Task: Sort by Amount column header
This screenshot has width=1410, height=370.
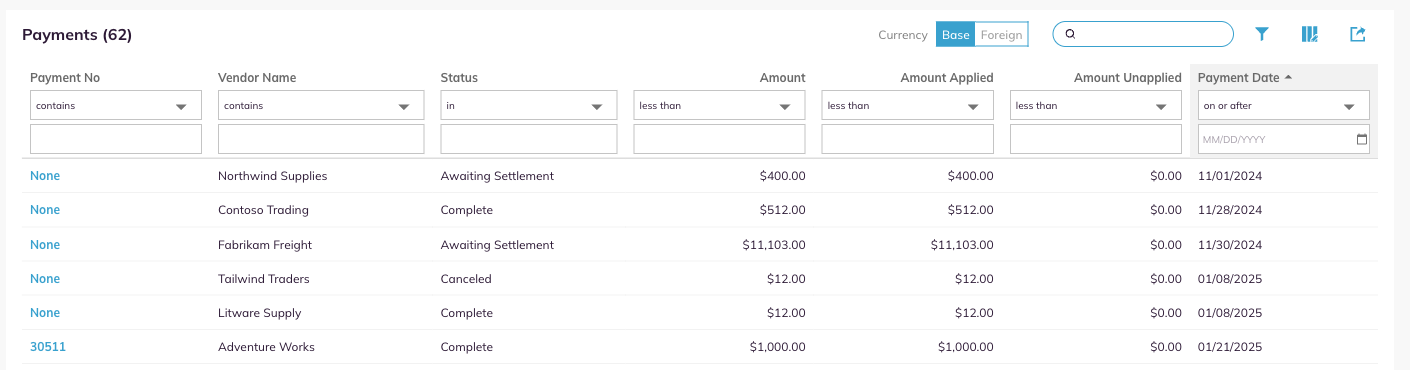Action: [x=782, y=78]
